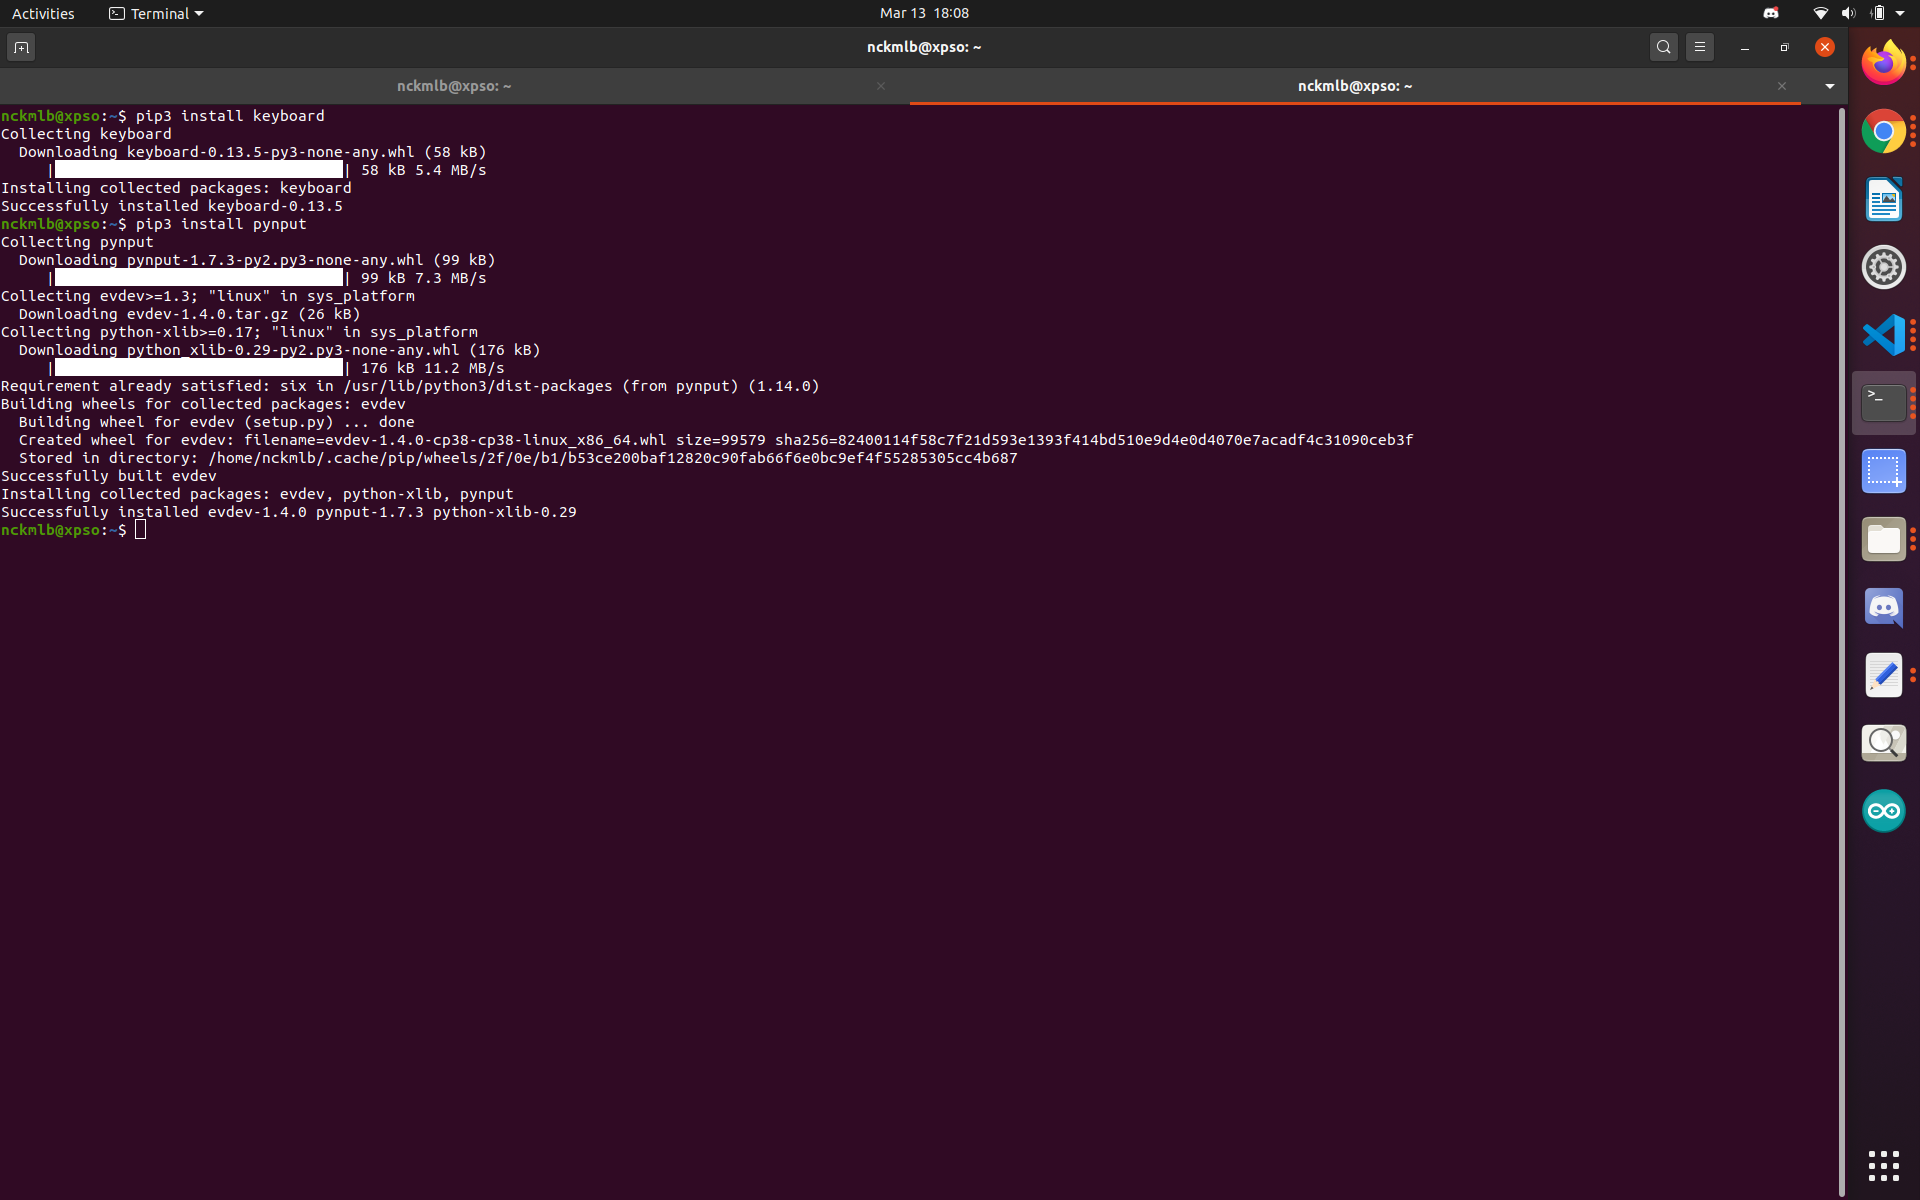Expand the system status menu arrow
Screen dimensions: 1920x1200
pos(1900,13)
